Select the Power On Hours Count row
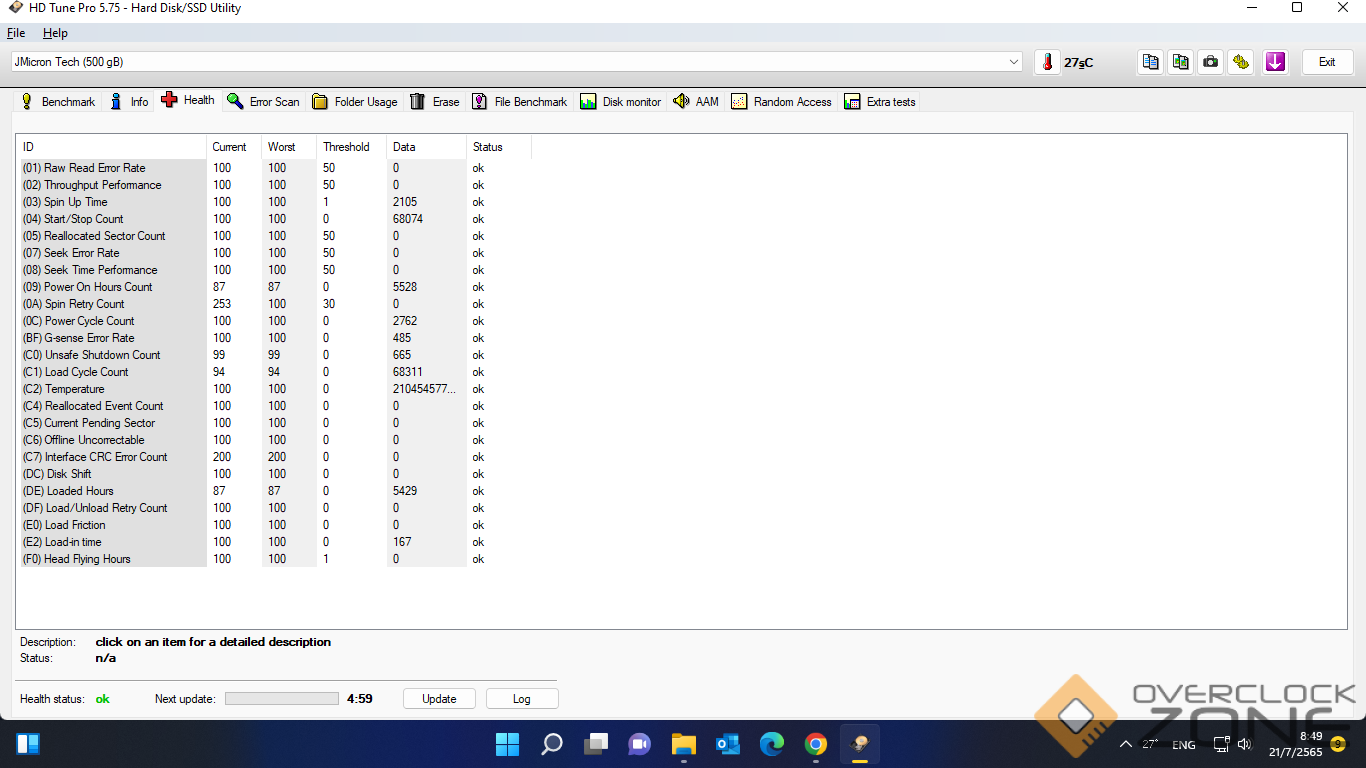This screenshot has height=768, width=1366. [276, 287]
